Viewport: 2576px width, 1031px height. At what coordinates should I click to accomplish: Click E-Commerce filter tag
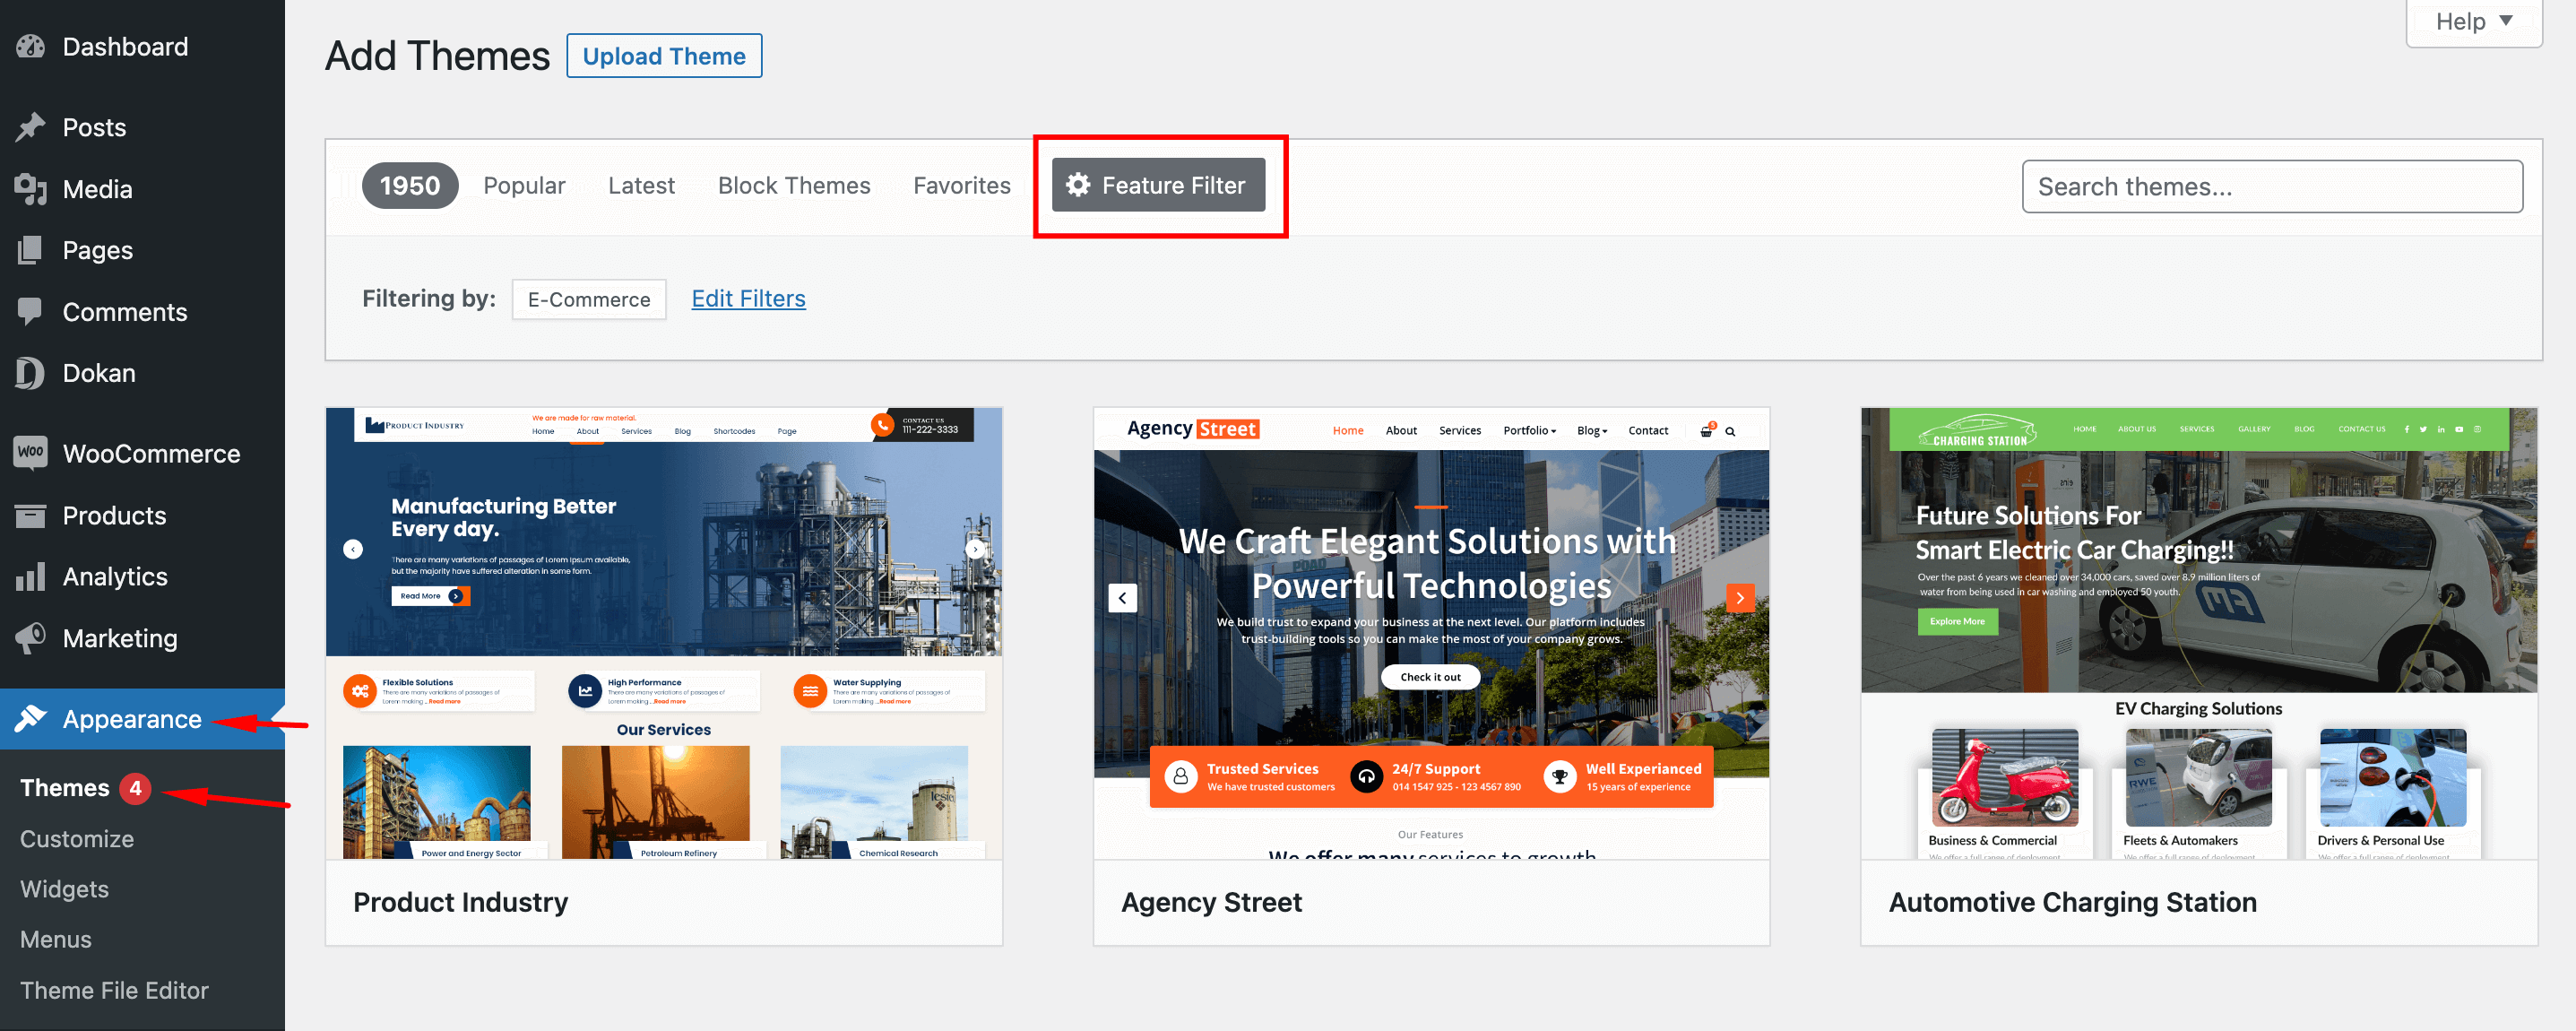click(x=588, y=299)
